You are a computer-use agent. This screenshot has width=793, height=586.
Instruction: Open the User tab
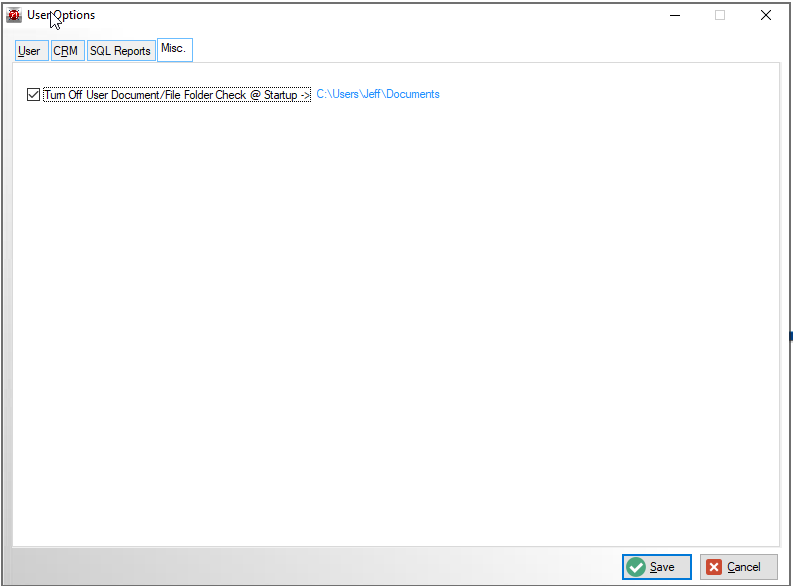tap(31, 51)
